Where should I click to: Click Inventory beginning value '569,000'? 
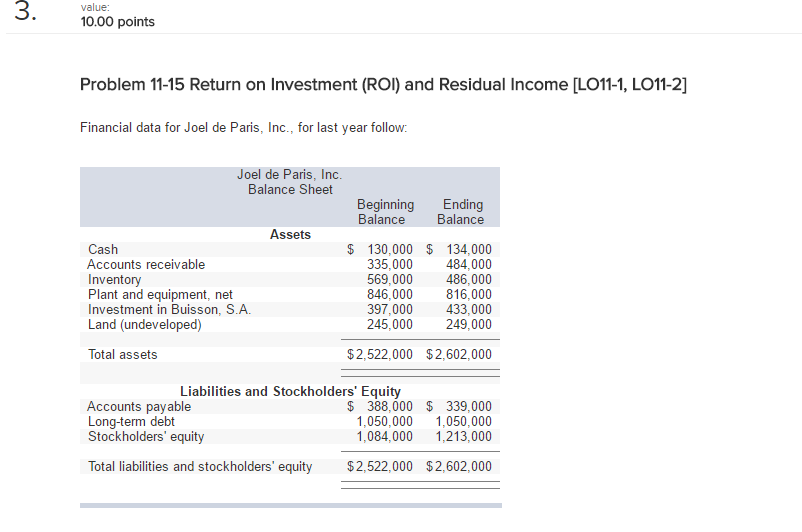(x=390, y=280)
